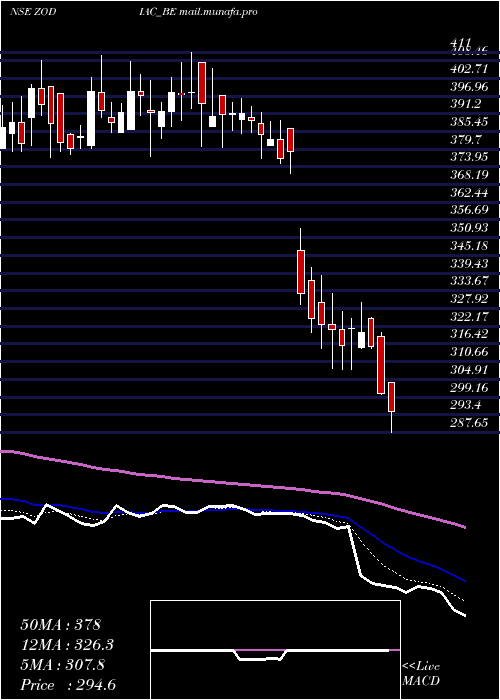The width and height of the screenshot is (500, 700).
Task: Select the 385.45 price level label
Action: coord(469,121)
